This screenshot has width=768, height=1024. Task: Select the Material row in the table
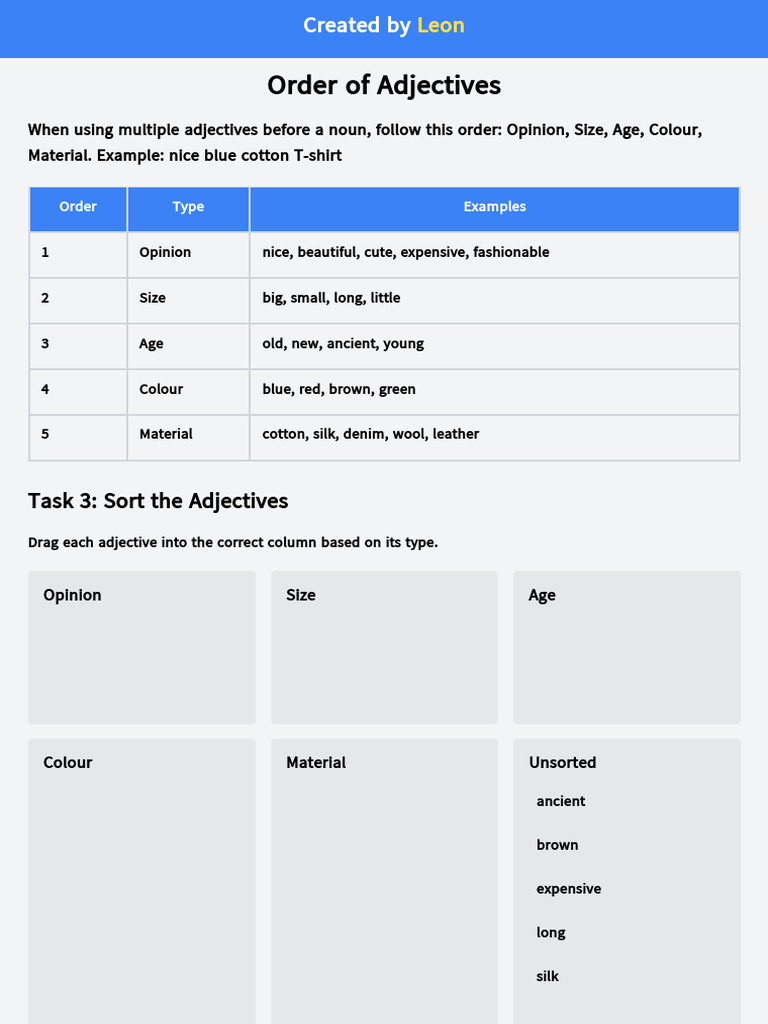coord(384,434)
